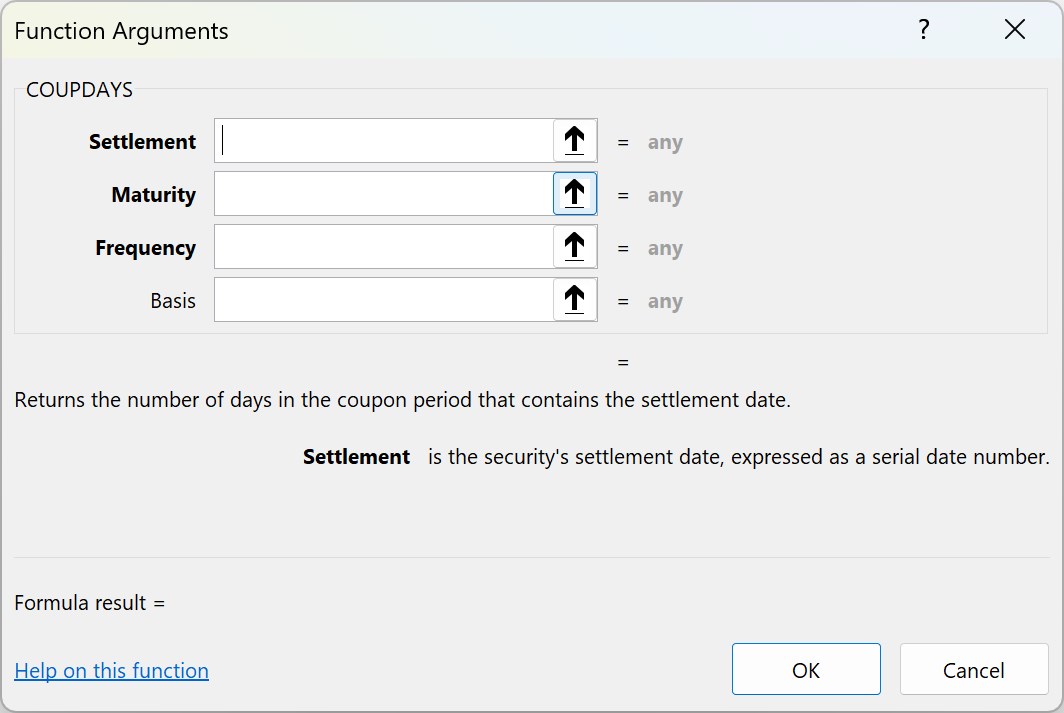The height and width of the screenshot is (713, 1064).
Task: Click inside the Maturity text field
Action: point(384,193)
